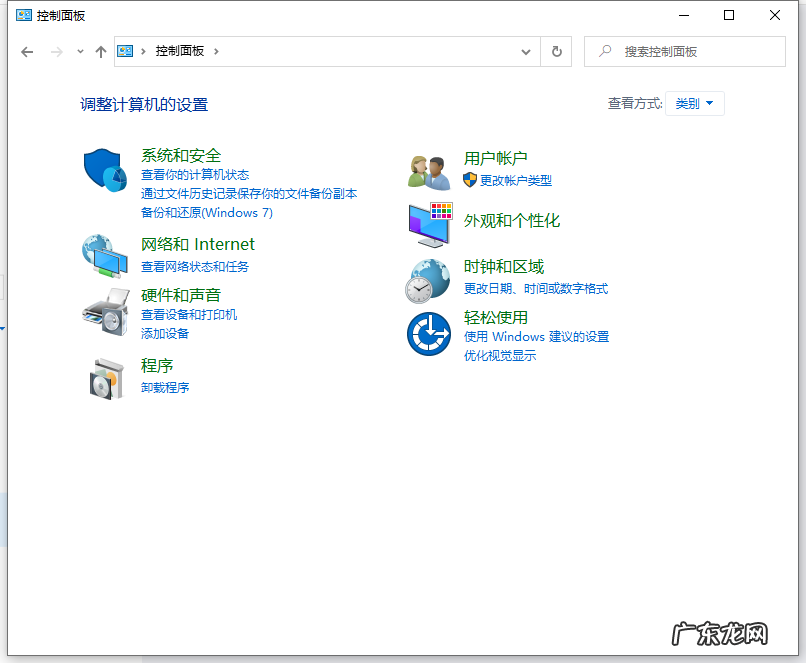Click the refresh icon next to the address bar

[x=556, y=51]
